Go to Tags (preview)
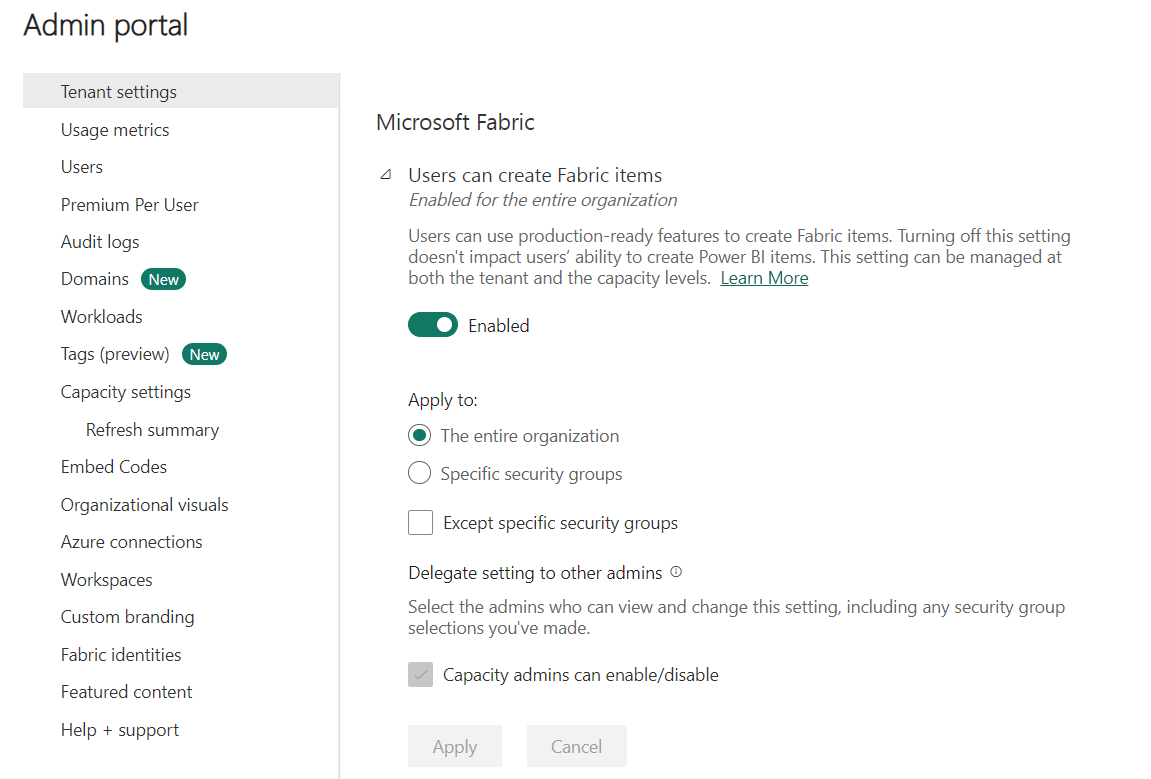 coord(115,355)
